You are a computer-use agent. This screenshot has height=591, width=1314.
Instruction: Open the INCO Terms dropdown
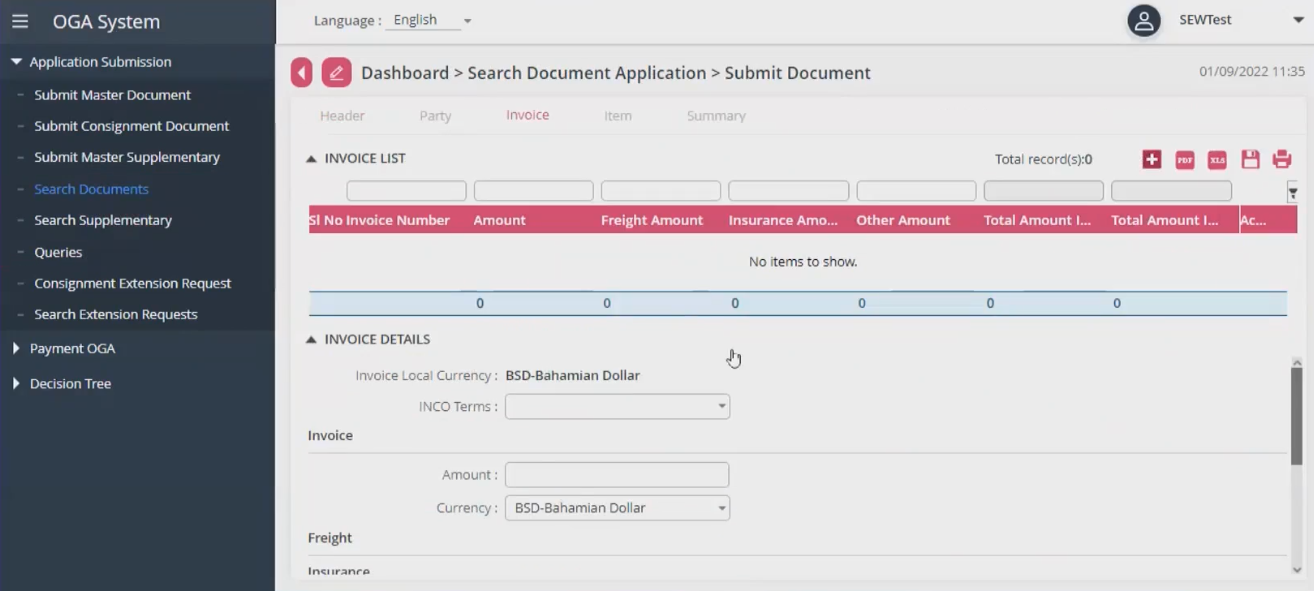click(x=617, y=407)
